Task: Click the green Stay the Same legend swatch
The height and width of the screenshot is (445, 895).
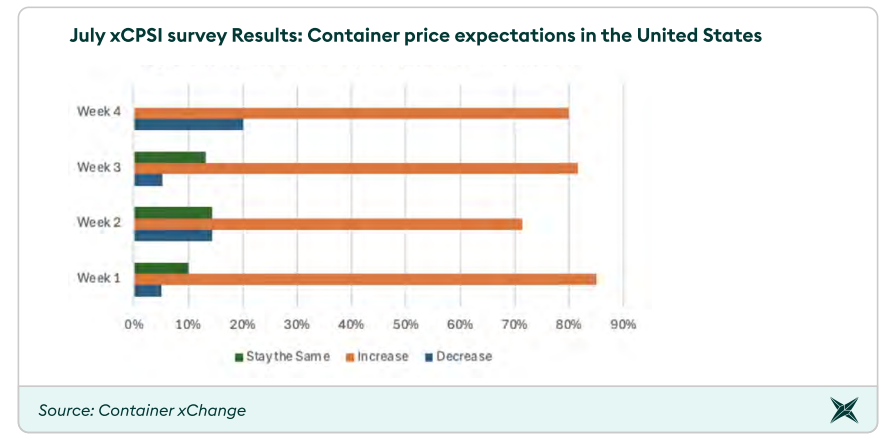Action: pos(239,357)
